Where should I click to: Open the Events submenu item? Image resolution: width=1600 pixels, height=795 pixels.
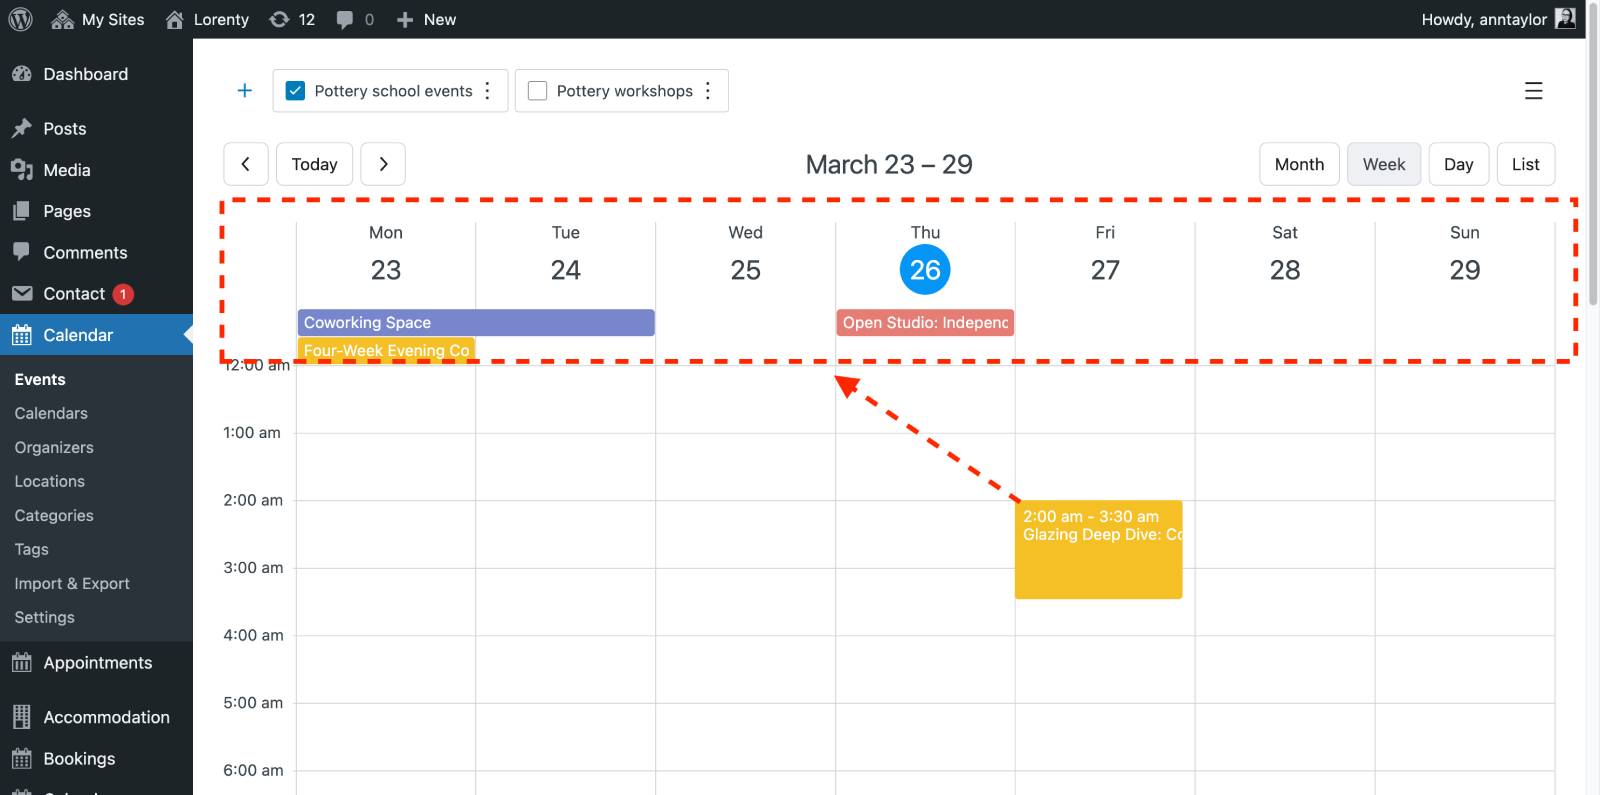[x=40, y=379]
